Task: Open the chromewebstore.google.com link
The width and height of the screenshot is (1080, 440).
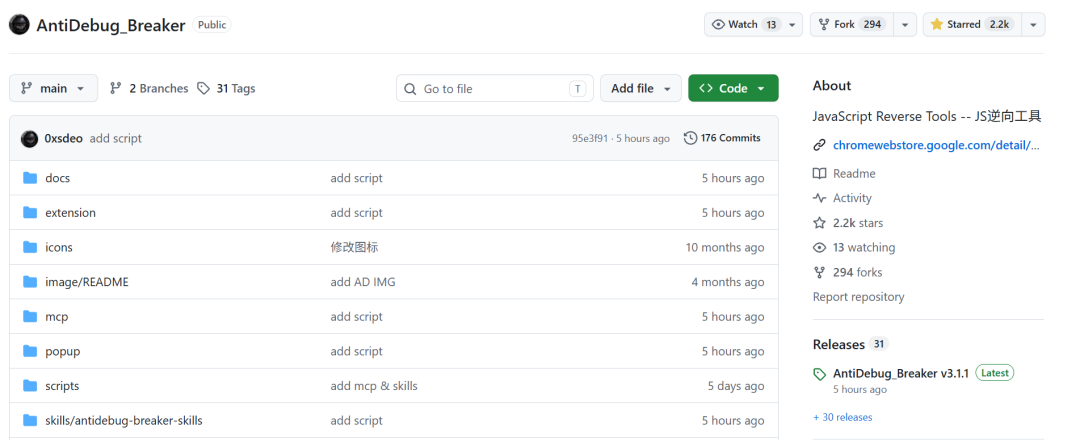Action: [x=936, y=145]
